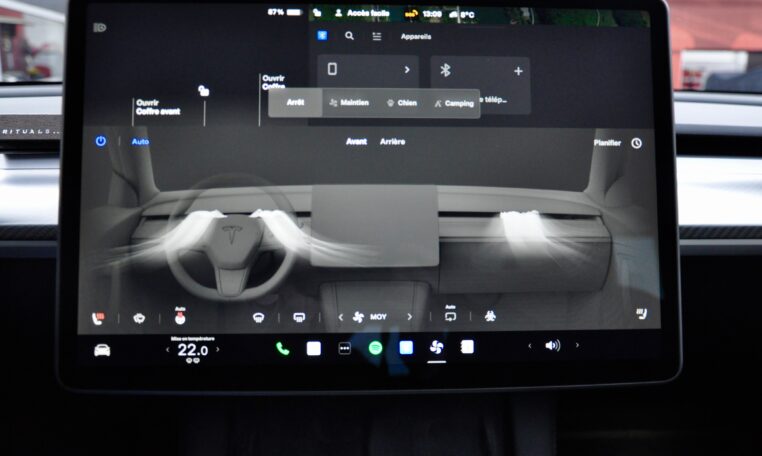Open the white square app beside Phone
The image size is (762, 456).
pyautogui.click(x=314, y=348)
